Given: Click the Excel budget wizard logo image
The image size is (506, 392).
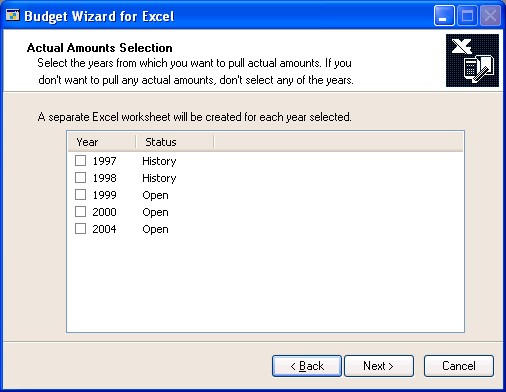Looking at the screenshot, I should pos(472,60).
